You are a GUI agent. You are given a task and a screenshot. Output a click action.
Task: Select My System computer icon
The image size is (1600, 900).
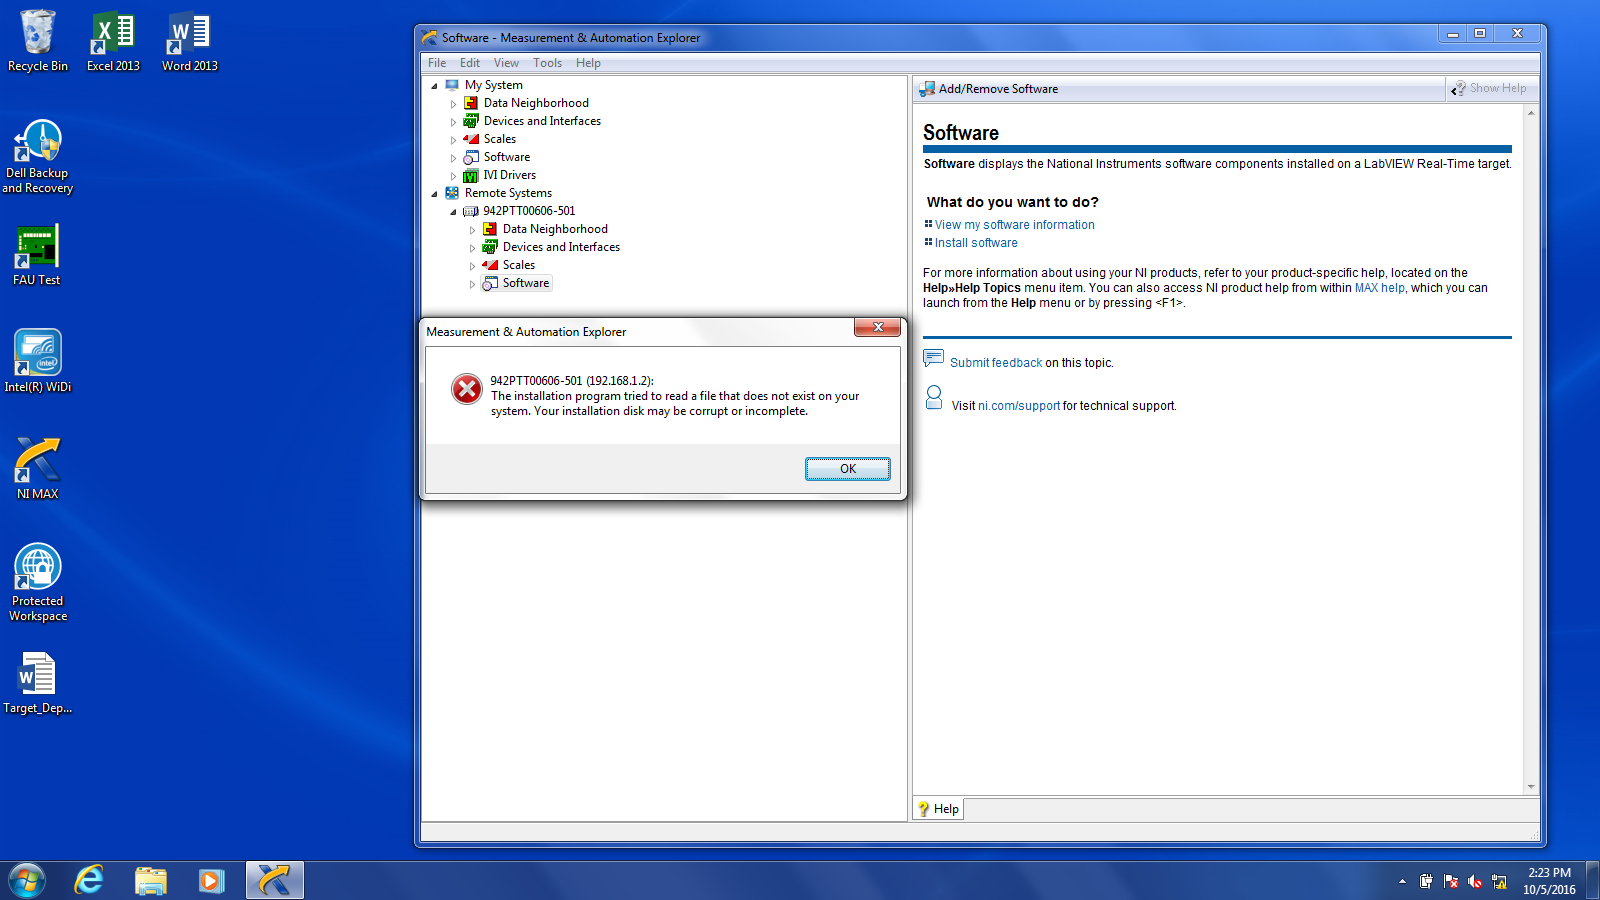pyautogui.click(x=452, y=85)
